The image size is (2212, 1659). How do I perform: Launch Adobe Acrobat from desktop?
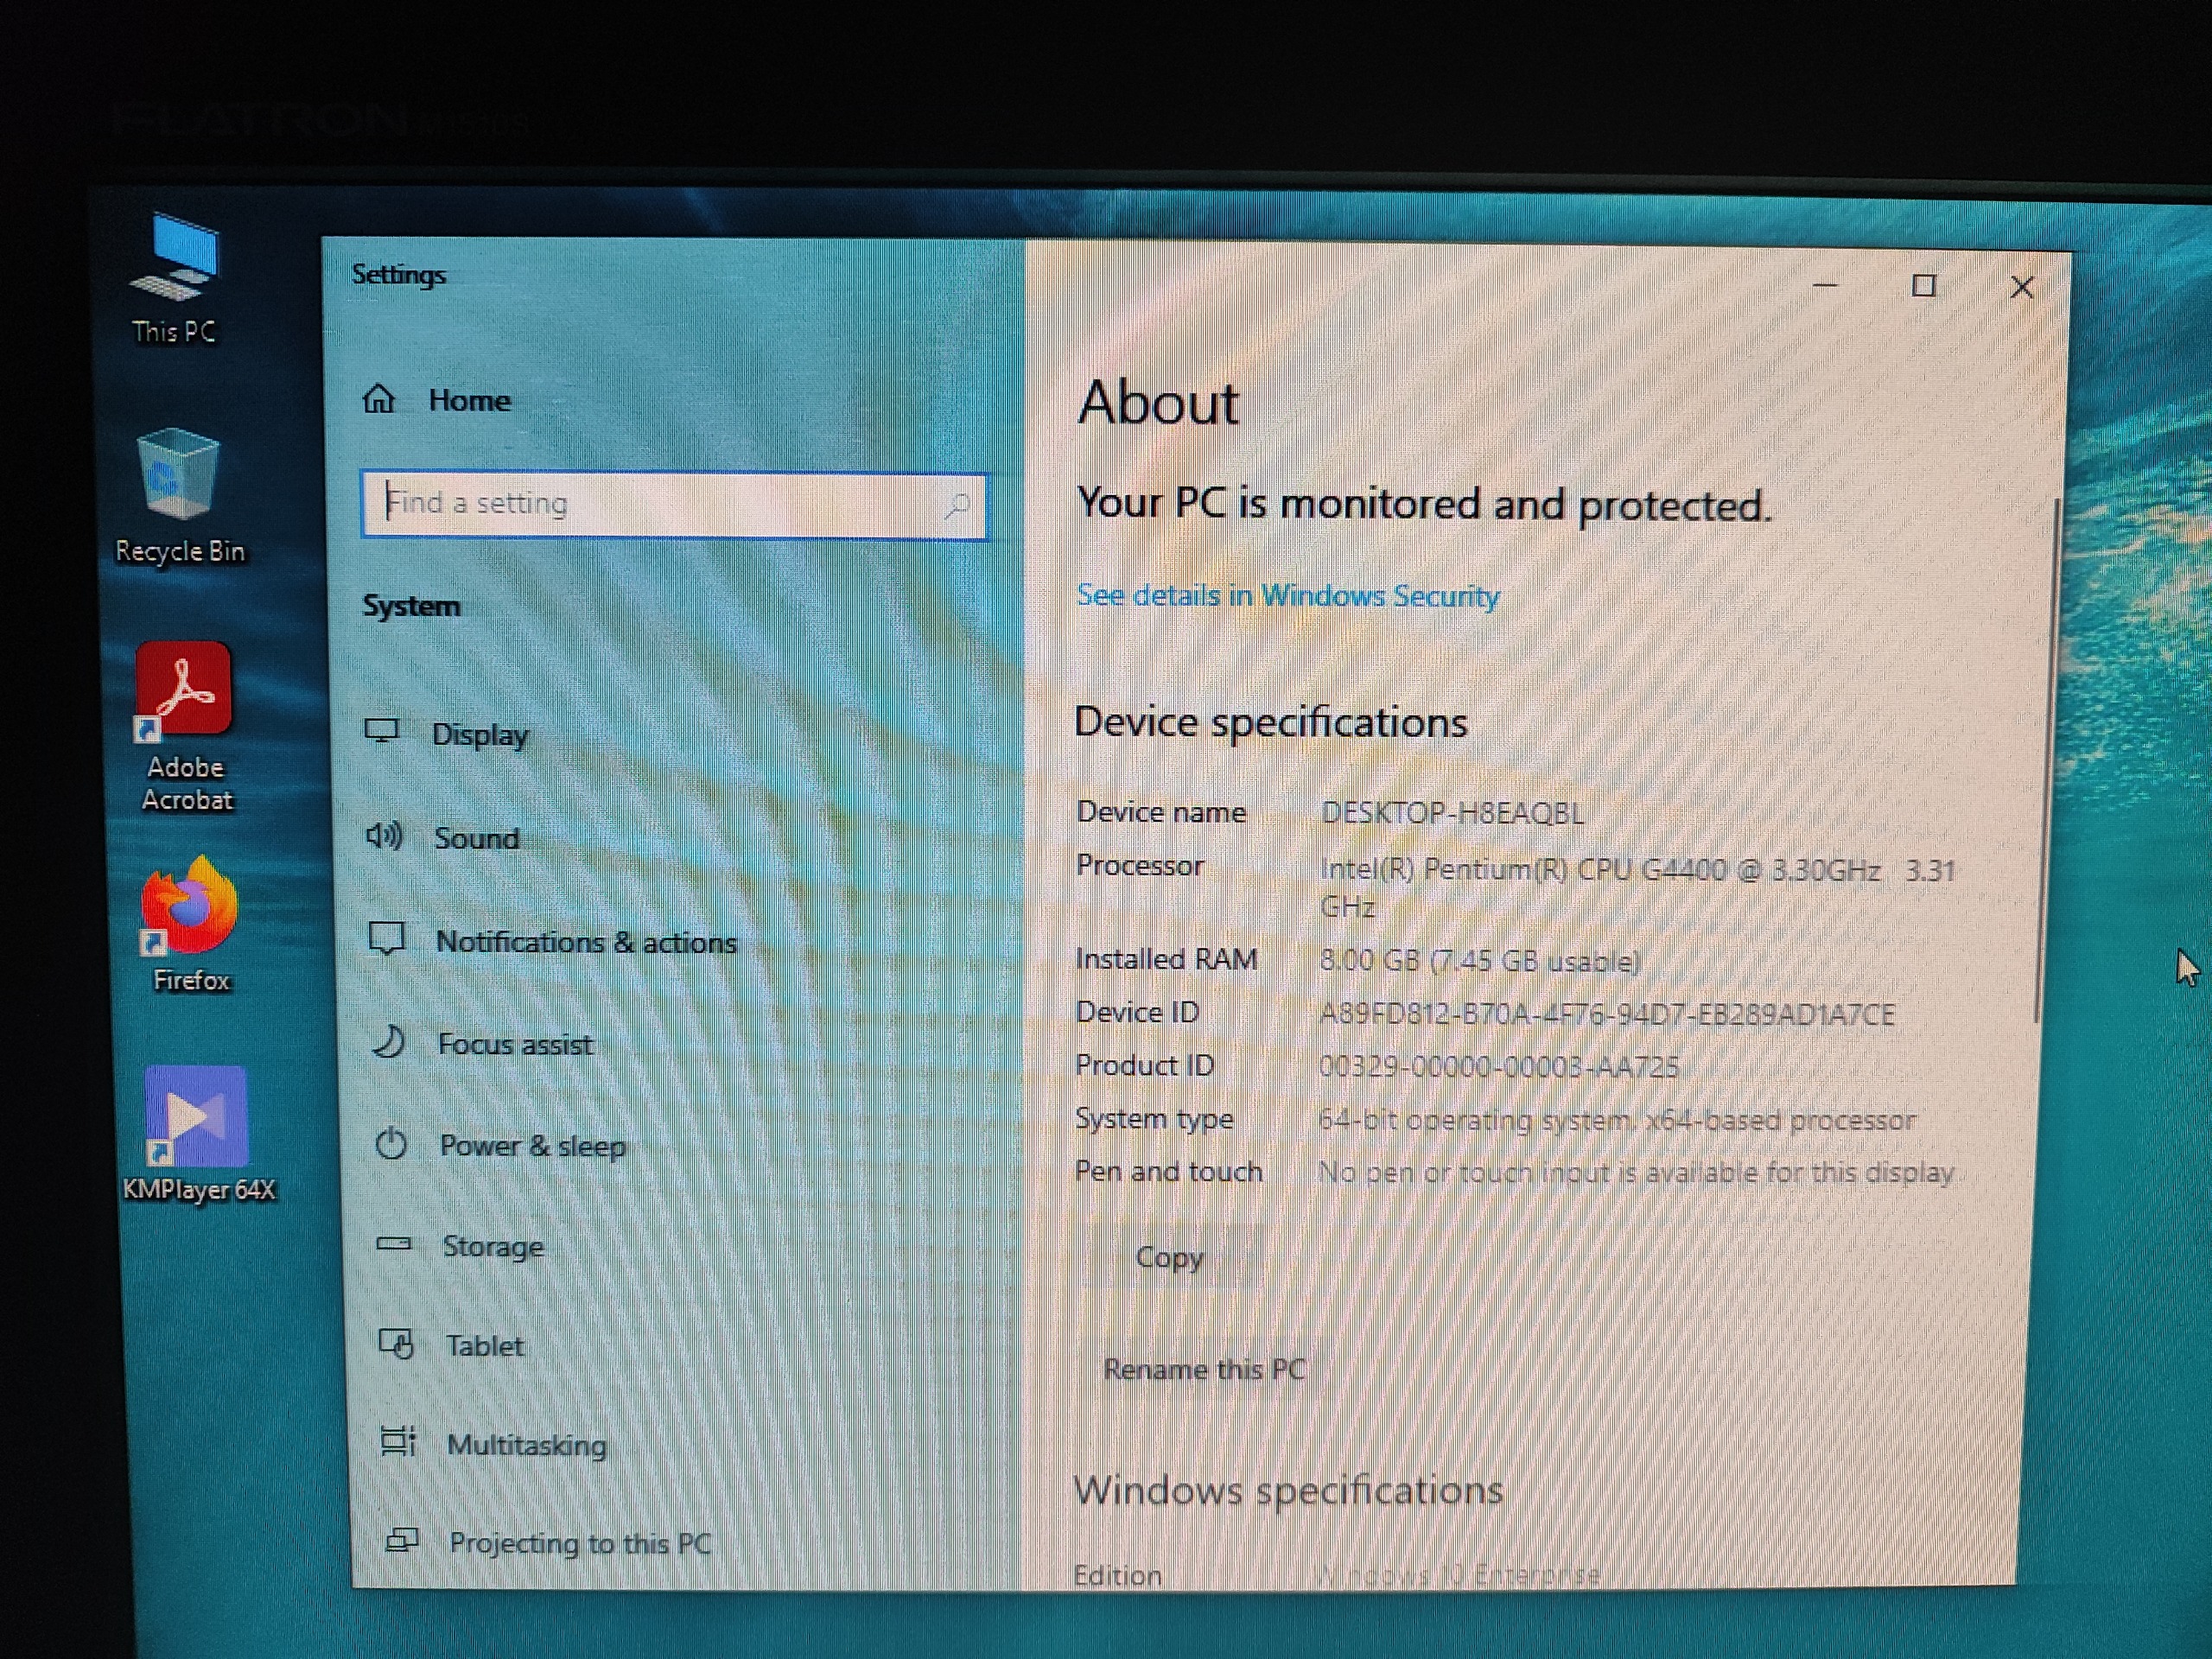[x=184, y=690]
